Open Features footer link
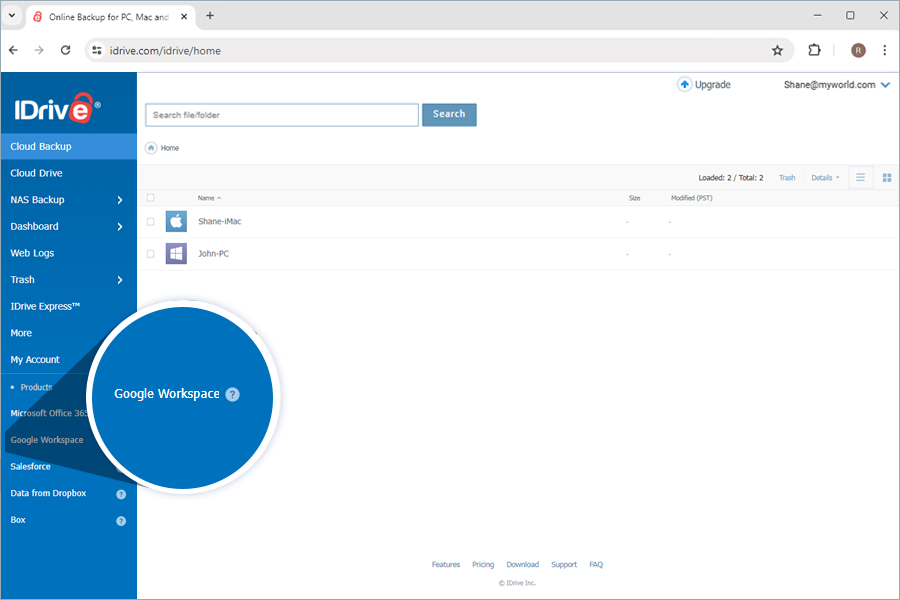900x600 pixels. [x=446, y=565]
